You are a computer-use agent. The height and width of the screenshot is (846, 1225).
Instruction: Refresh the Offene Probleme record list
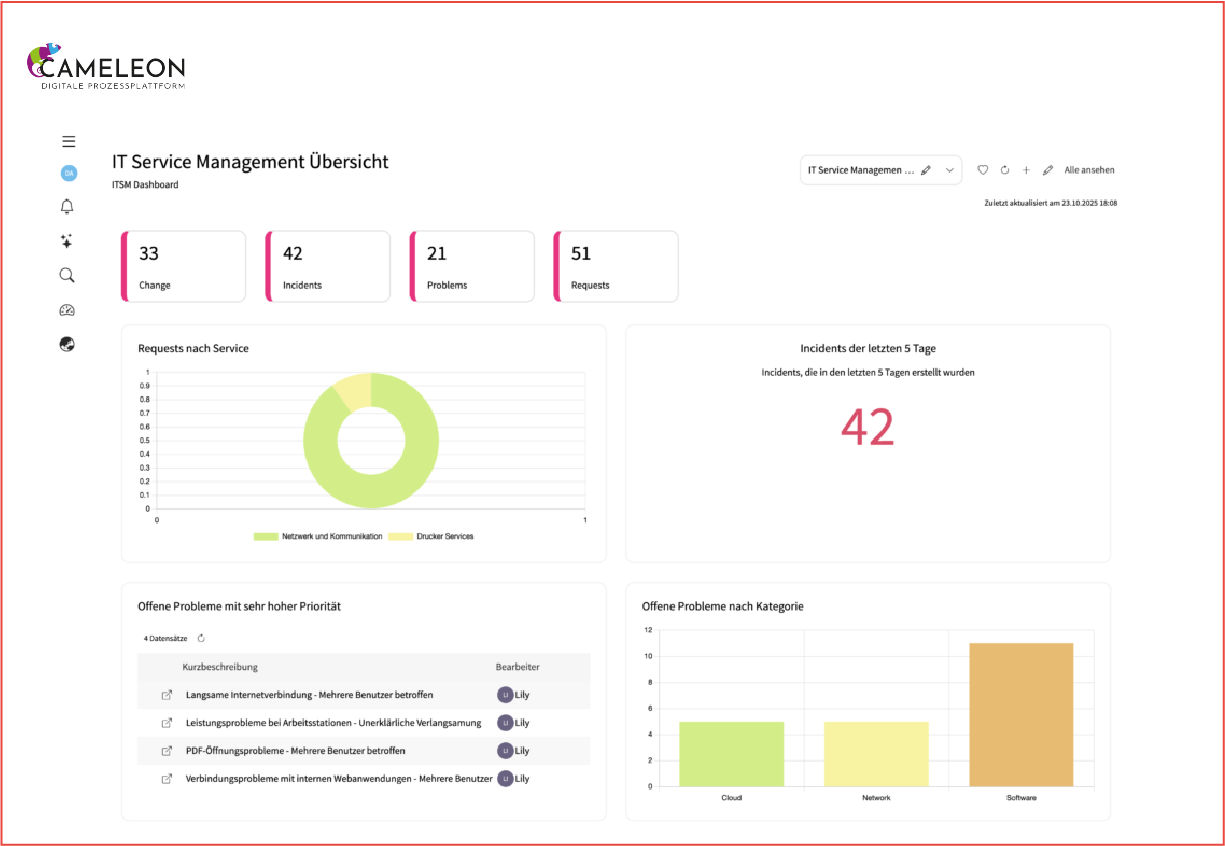click(201, 638)
